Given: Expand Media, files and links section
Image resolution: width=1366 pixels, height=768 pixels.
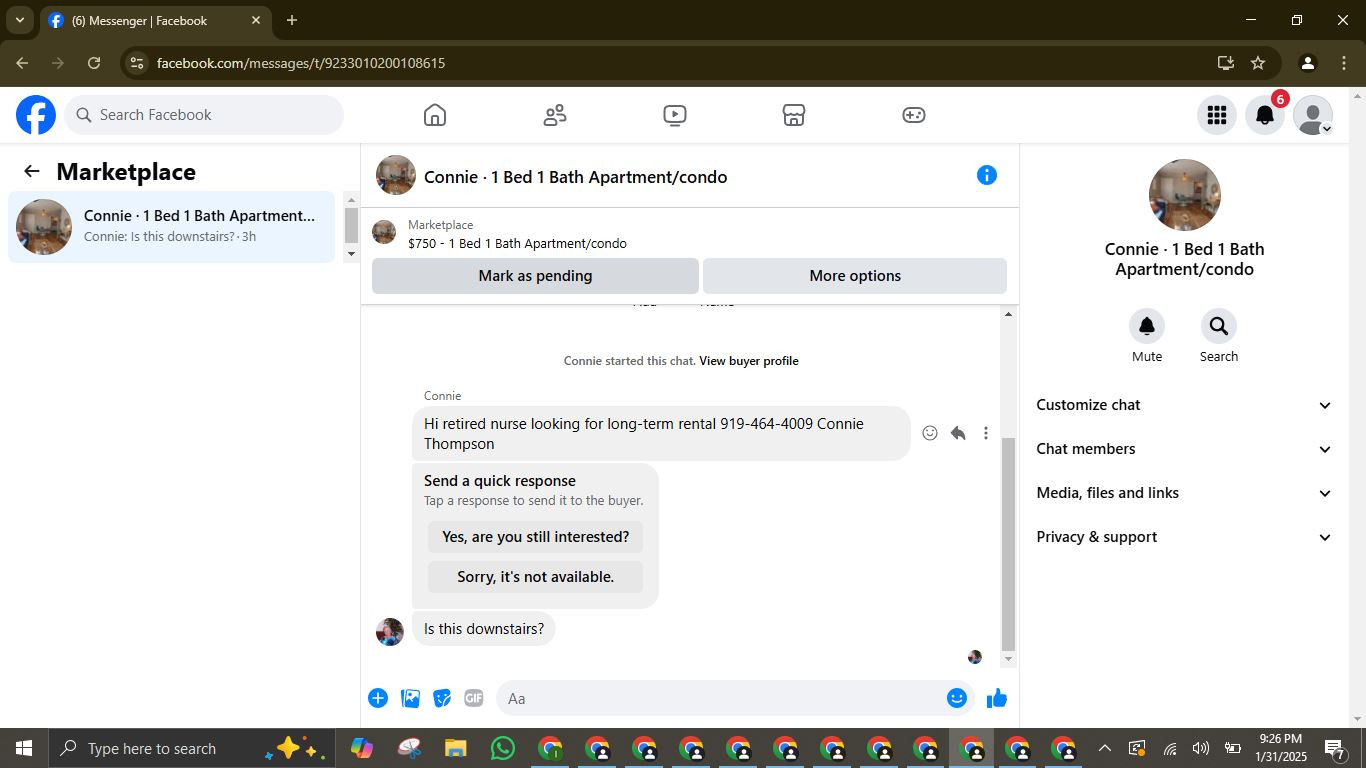Looking at the screenshot, I should click(x=1184, y=493).
